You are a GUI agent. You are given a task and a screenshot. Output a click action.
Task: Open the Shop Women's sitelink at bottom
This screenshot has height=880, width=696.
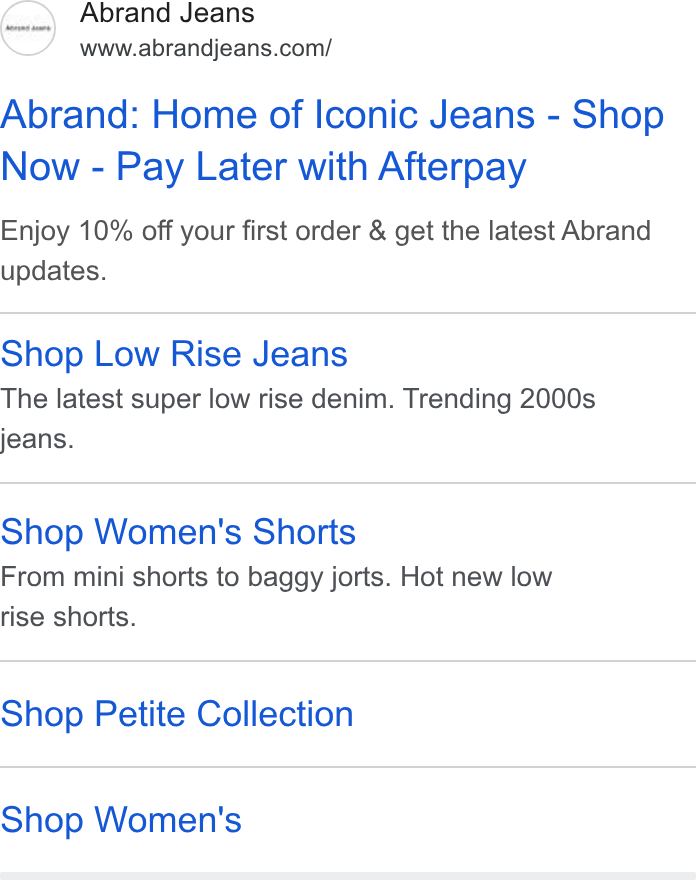click(x=121, y=819)
